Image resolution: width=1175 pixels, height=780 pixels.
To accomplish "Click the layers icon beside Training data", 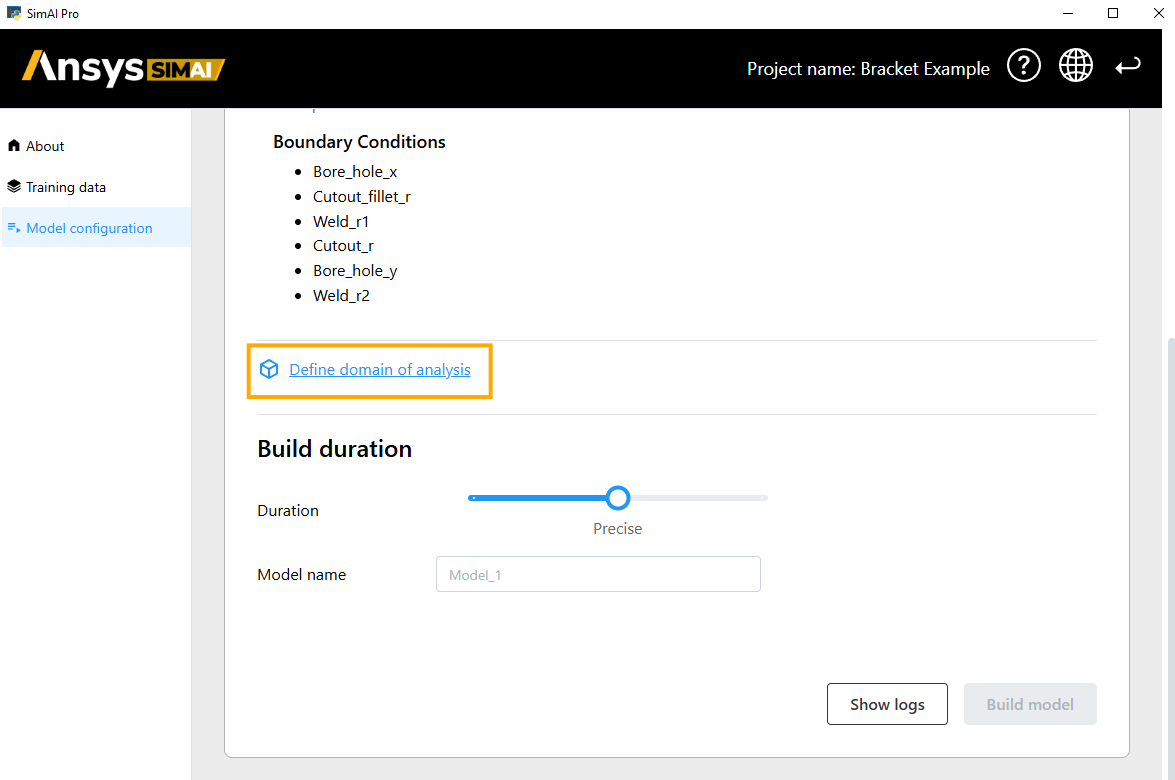I will (14, 187).
